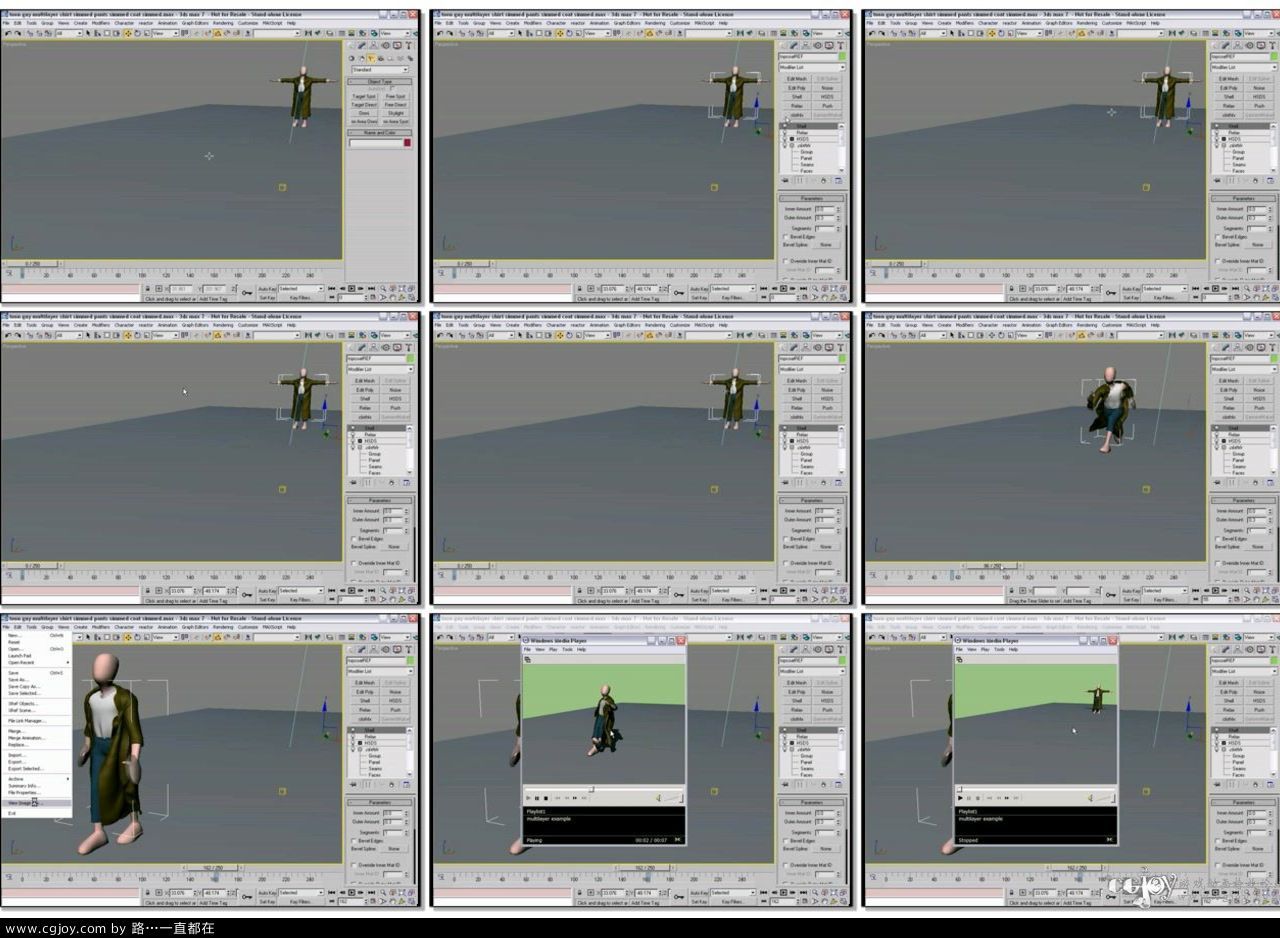Enable Override Inner Mat ID in the File-menu frame
1280x938 pixels.
(x=354, y=865)
